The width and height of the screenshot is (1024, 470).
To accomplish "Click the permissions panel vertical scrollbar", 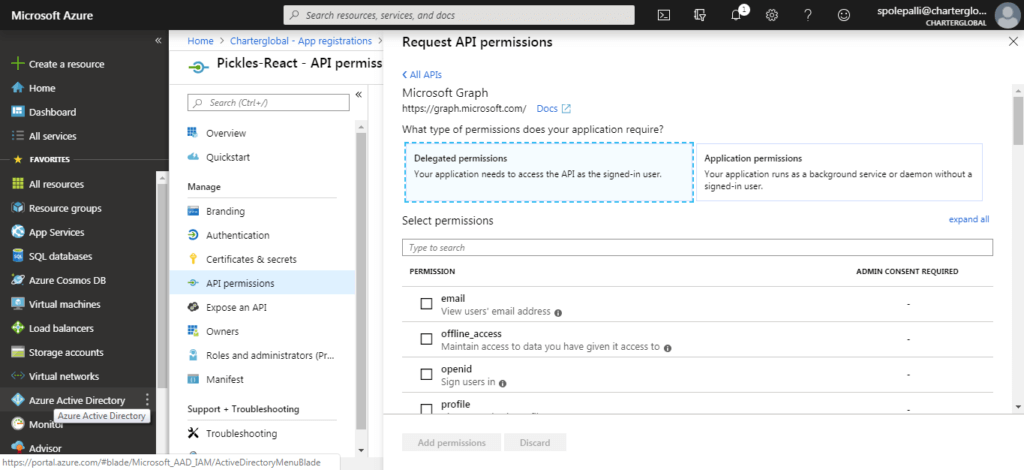I will [x=1017, y=119].
